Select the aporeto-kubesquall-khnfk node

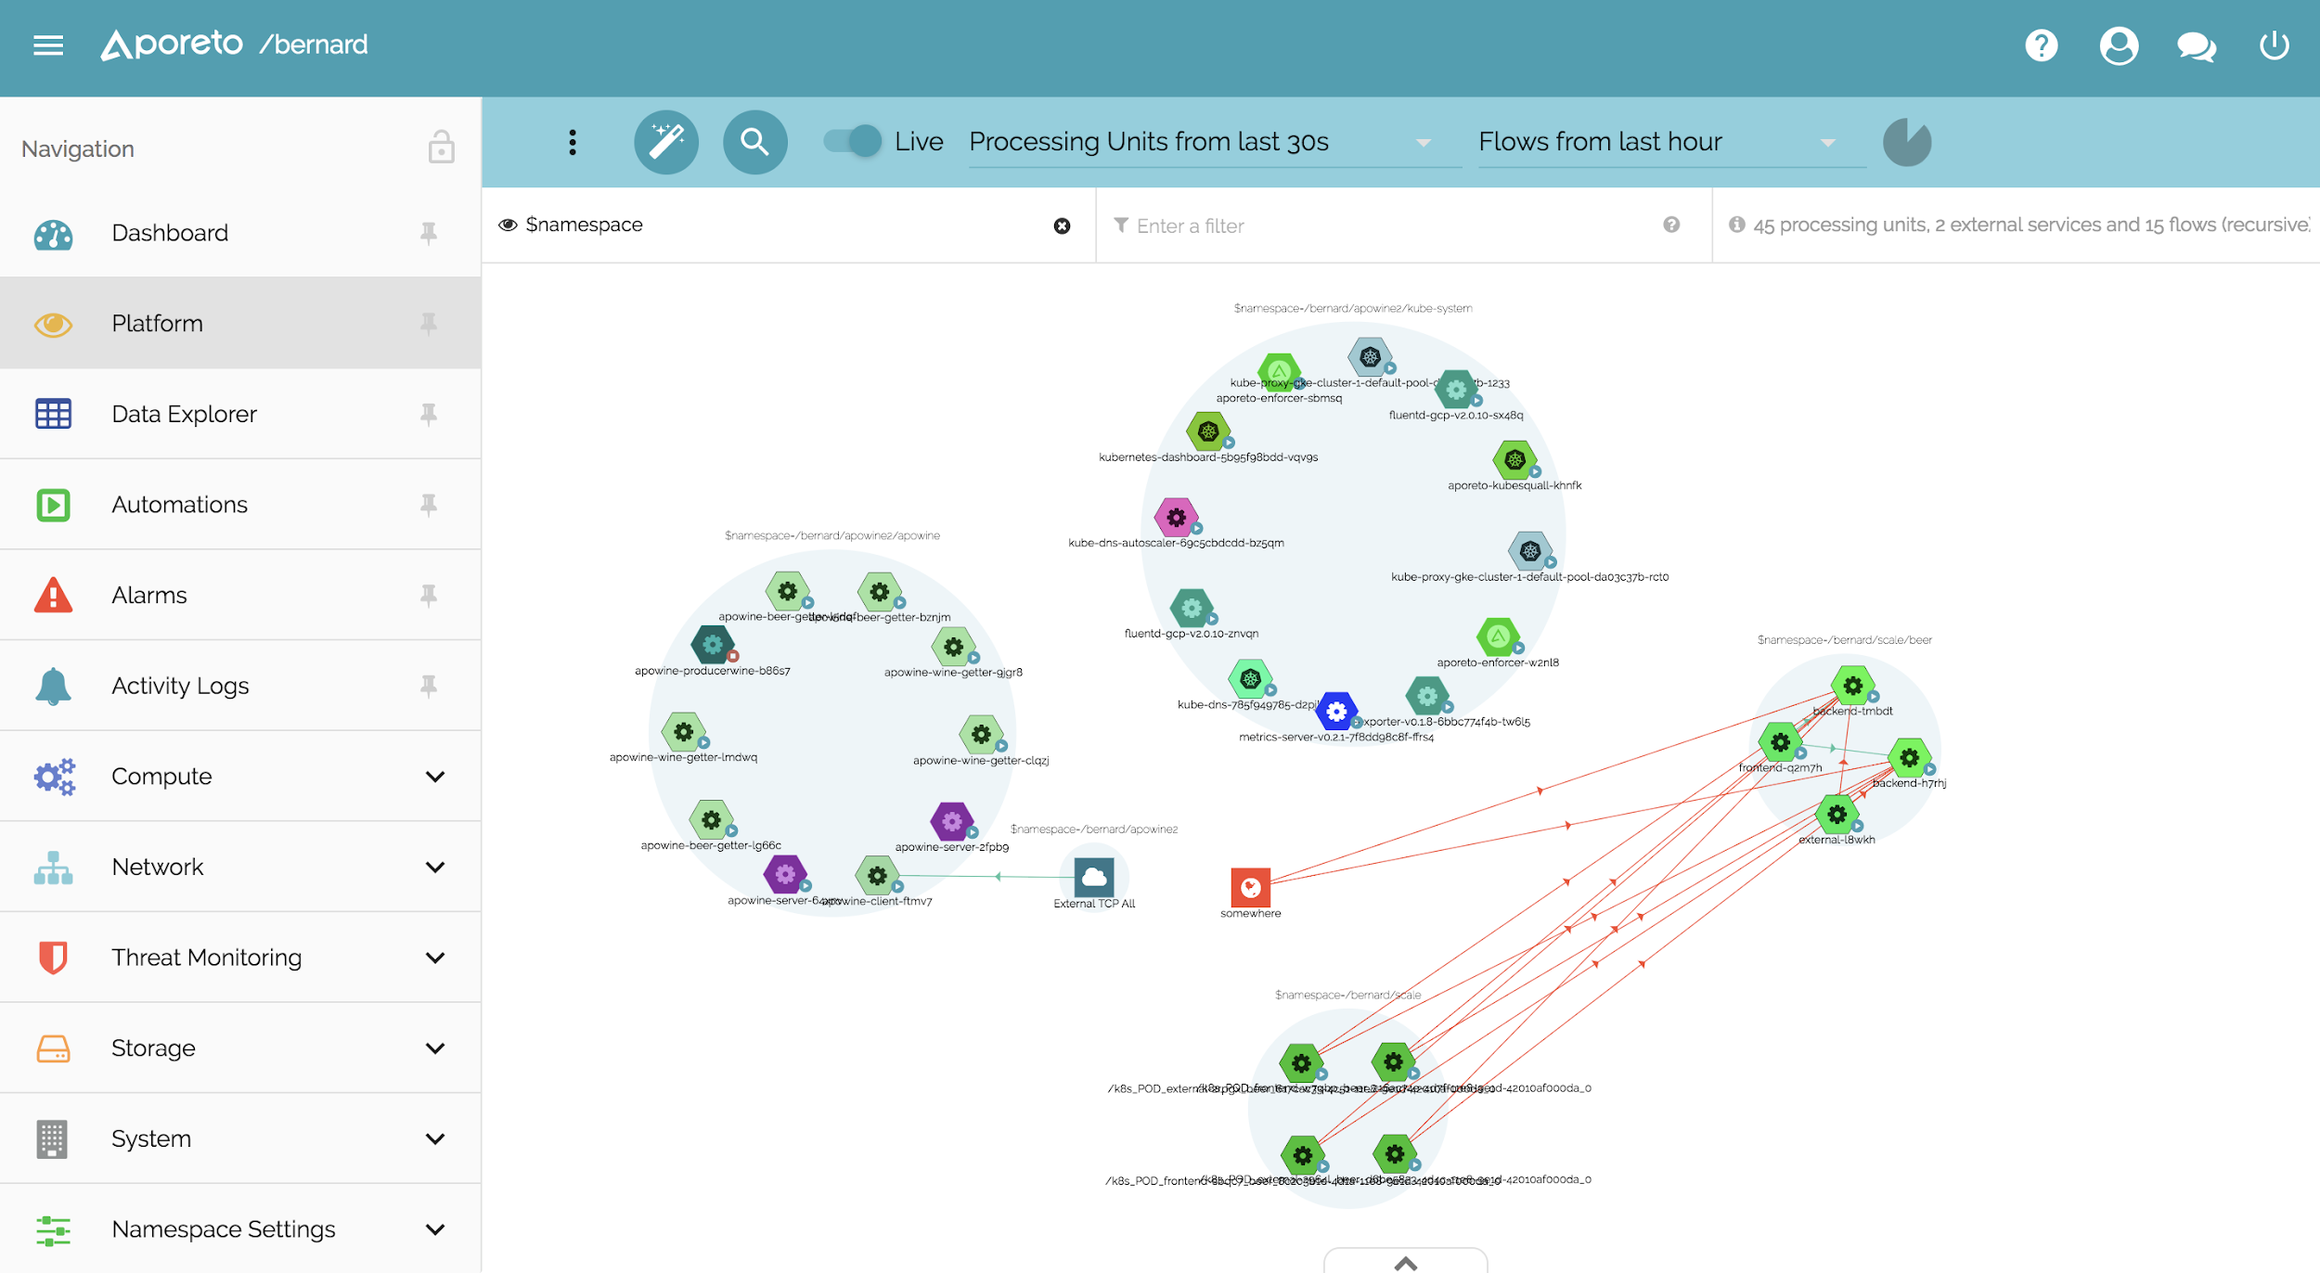(x=1514, y=460)
